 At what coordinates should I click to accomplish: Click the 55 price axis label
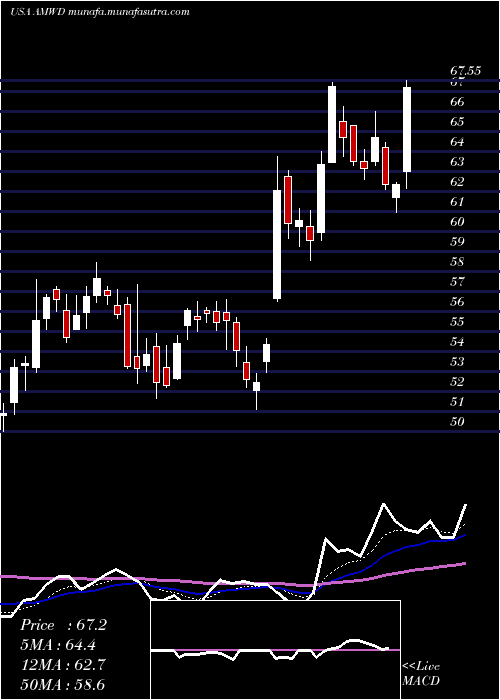458,321
